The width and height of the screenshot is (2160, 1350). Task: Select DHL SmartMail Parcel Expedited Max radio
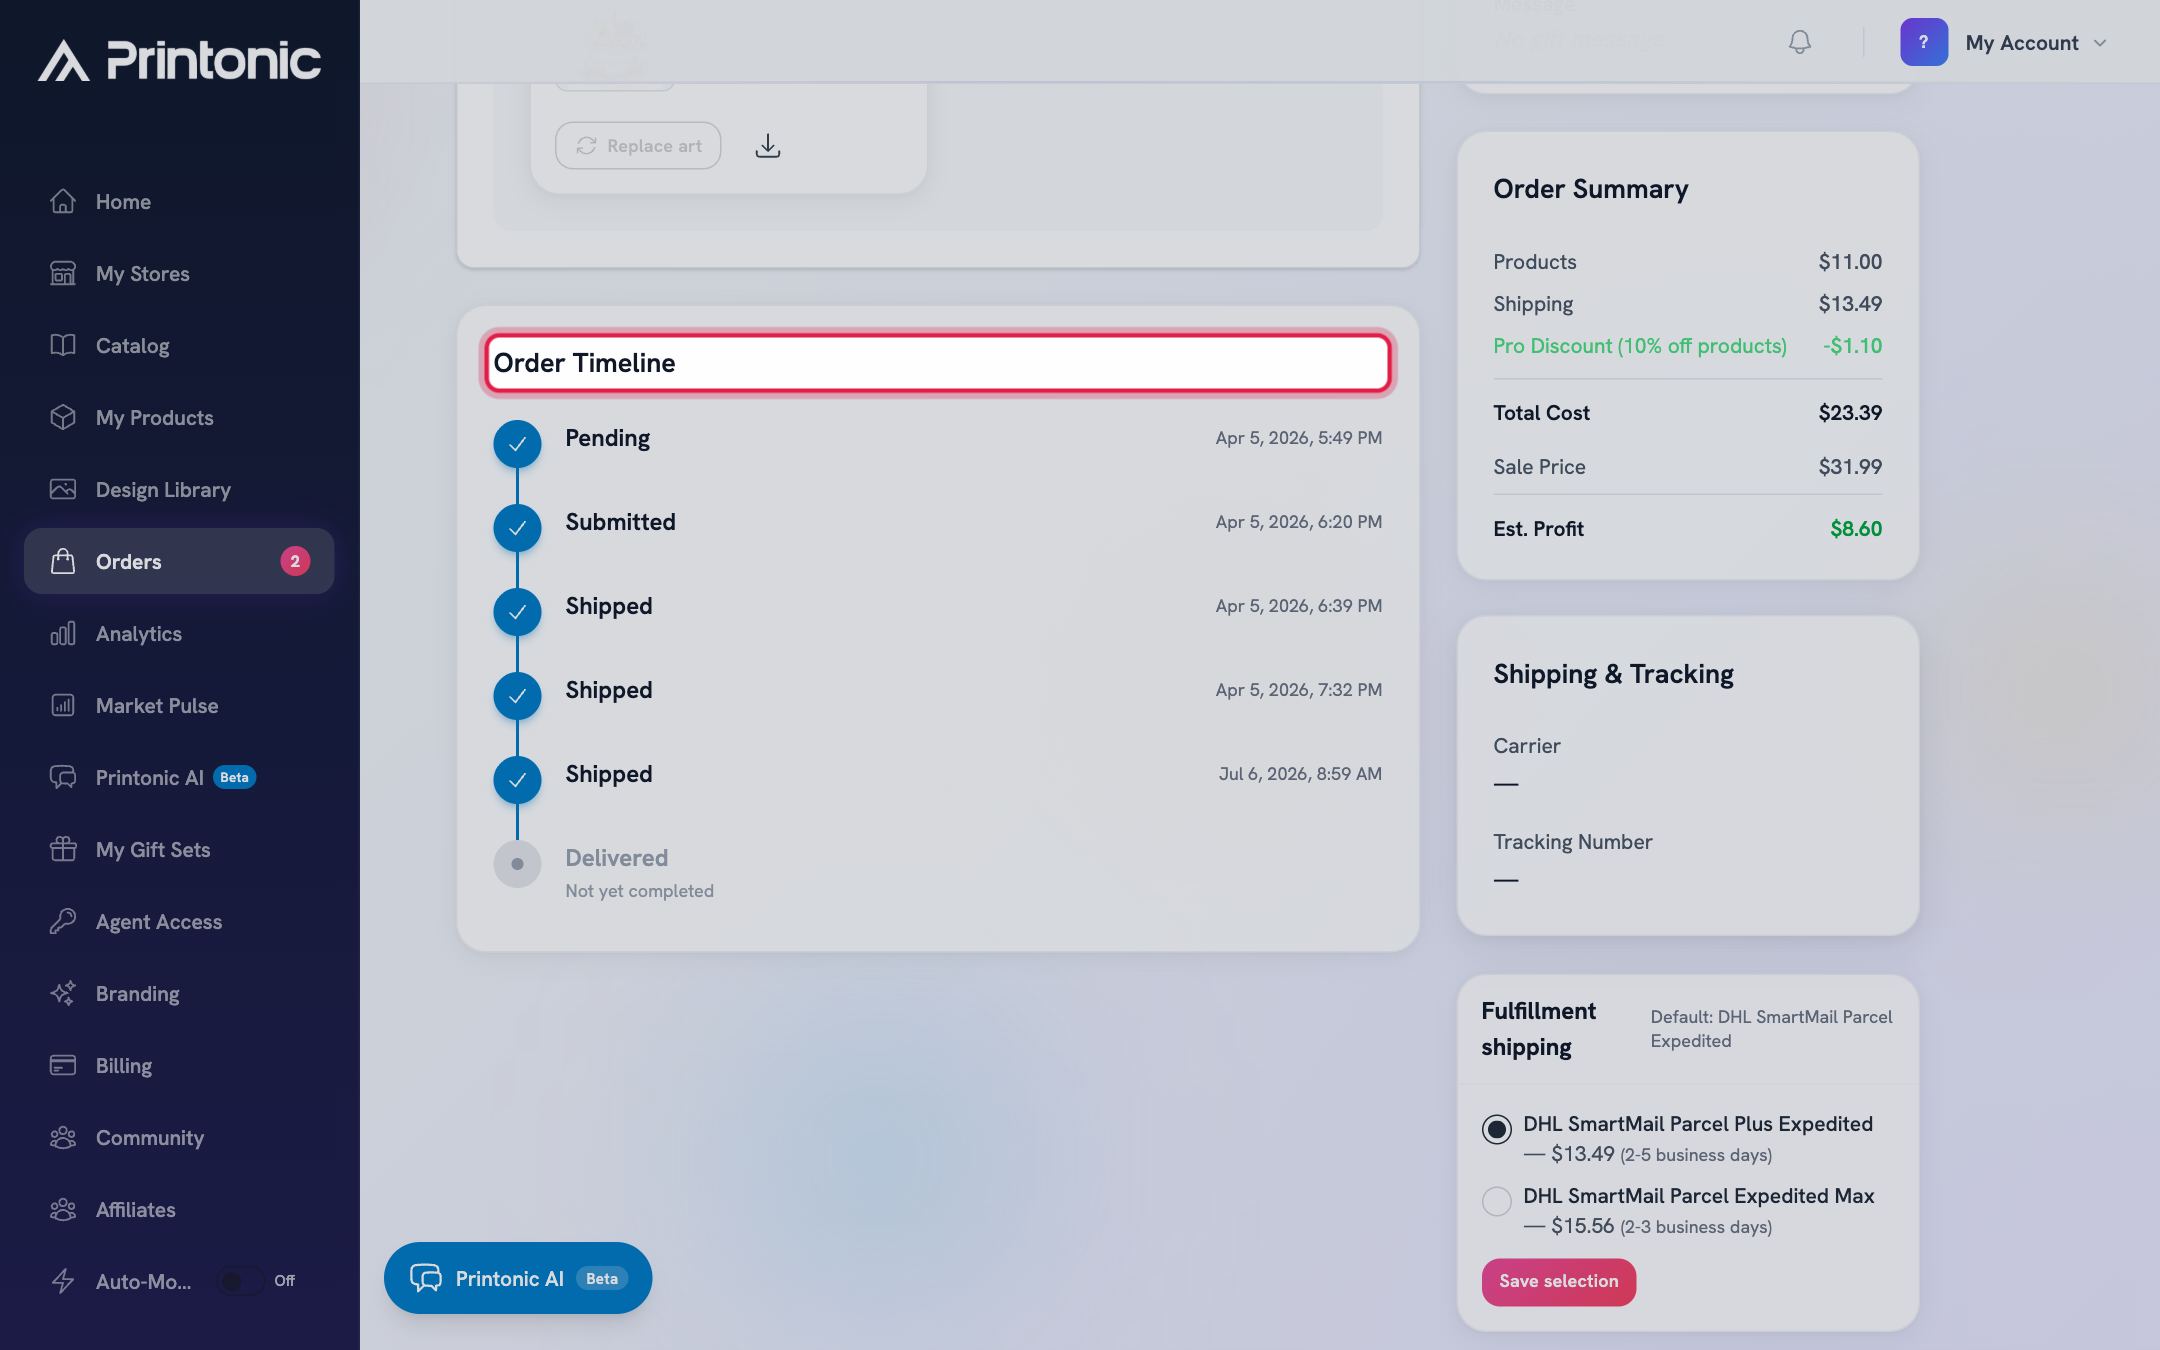[x=1496, y=1201]
